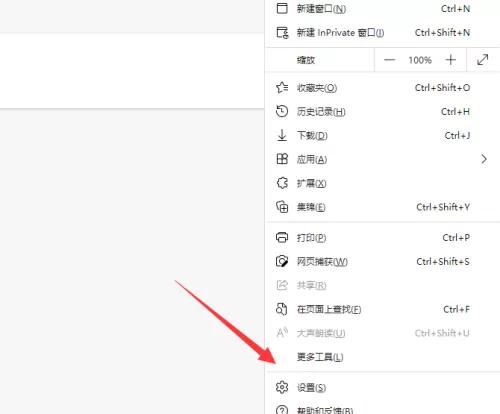
Task: Expand the 应用 submenu chevron
Action: 484,159
